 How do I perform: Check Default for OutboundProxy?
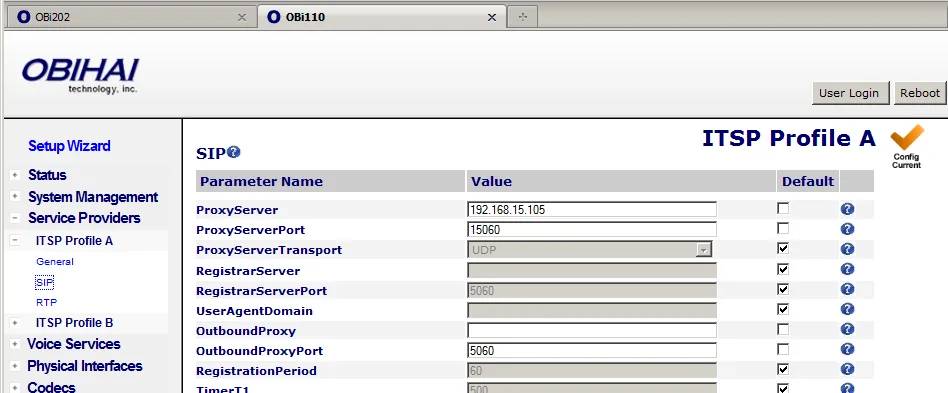(x=783, y=329)
